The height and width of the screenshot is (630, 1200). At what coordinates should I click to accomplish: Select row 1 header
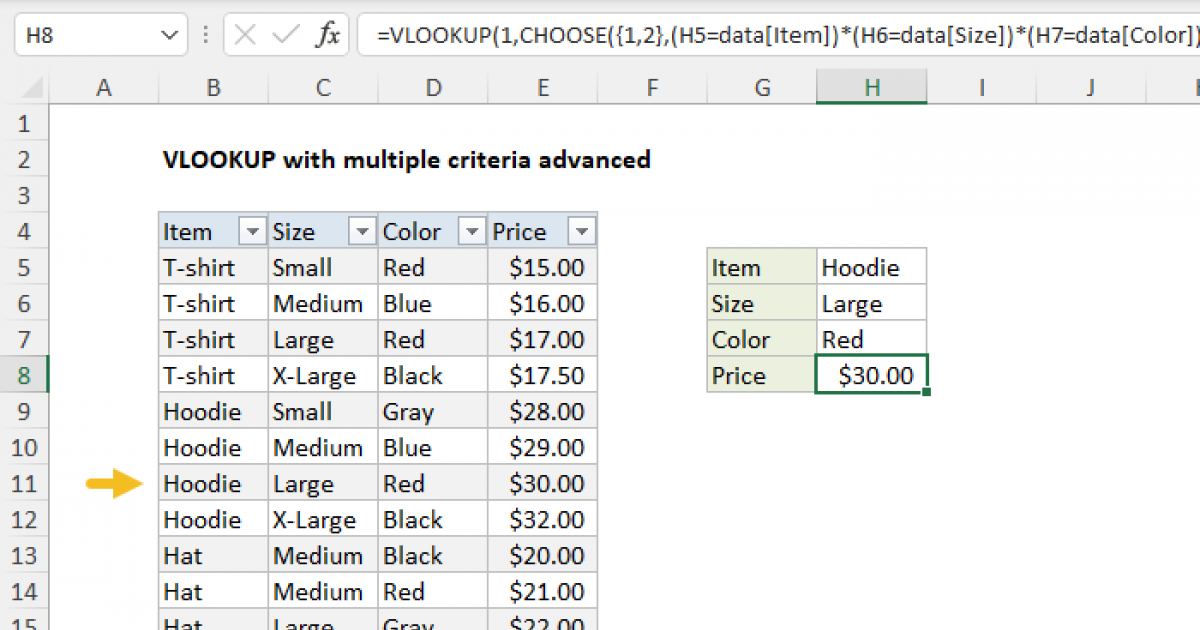tap(24, 124)
